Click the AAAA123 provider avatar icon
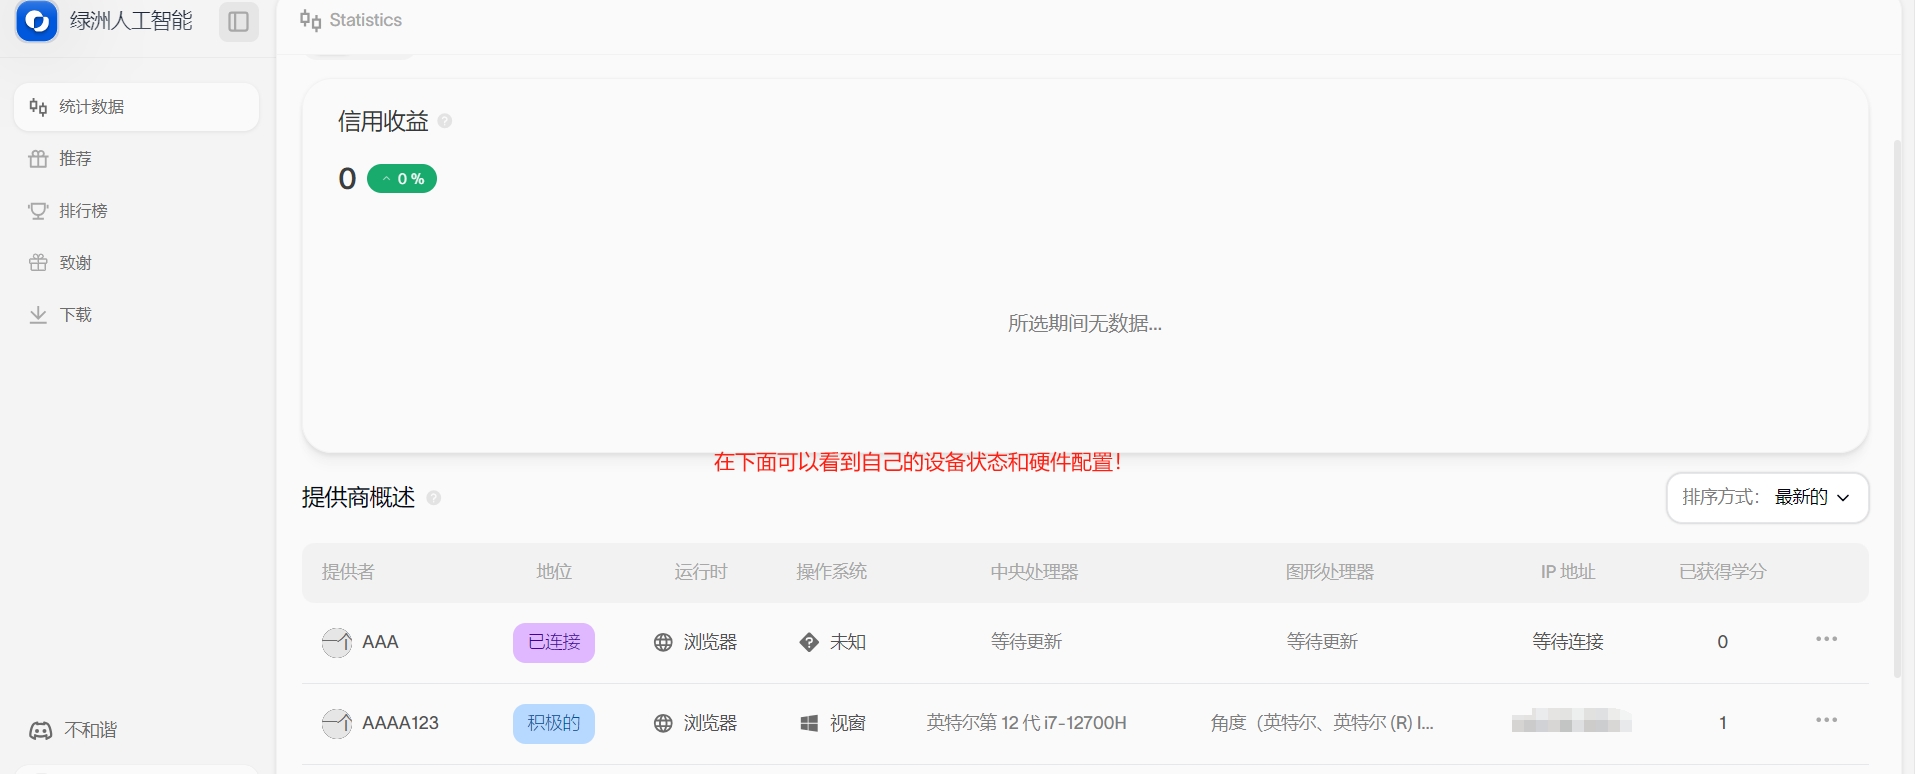This screenshot has height=774, width=1915. pos(337,723)
